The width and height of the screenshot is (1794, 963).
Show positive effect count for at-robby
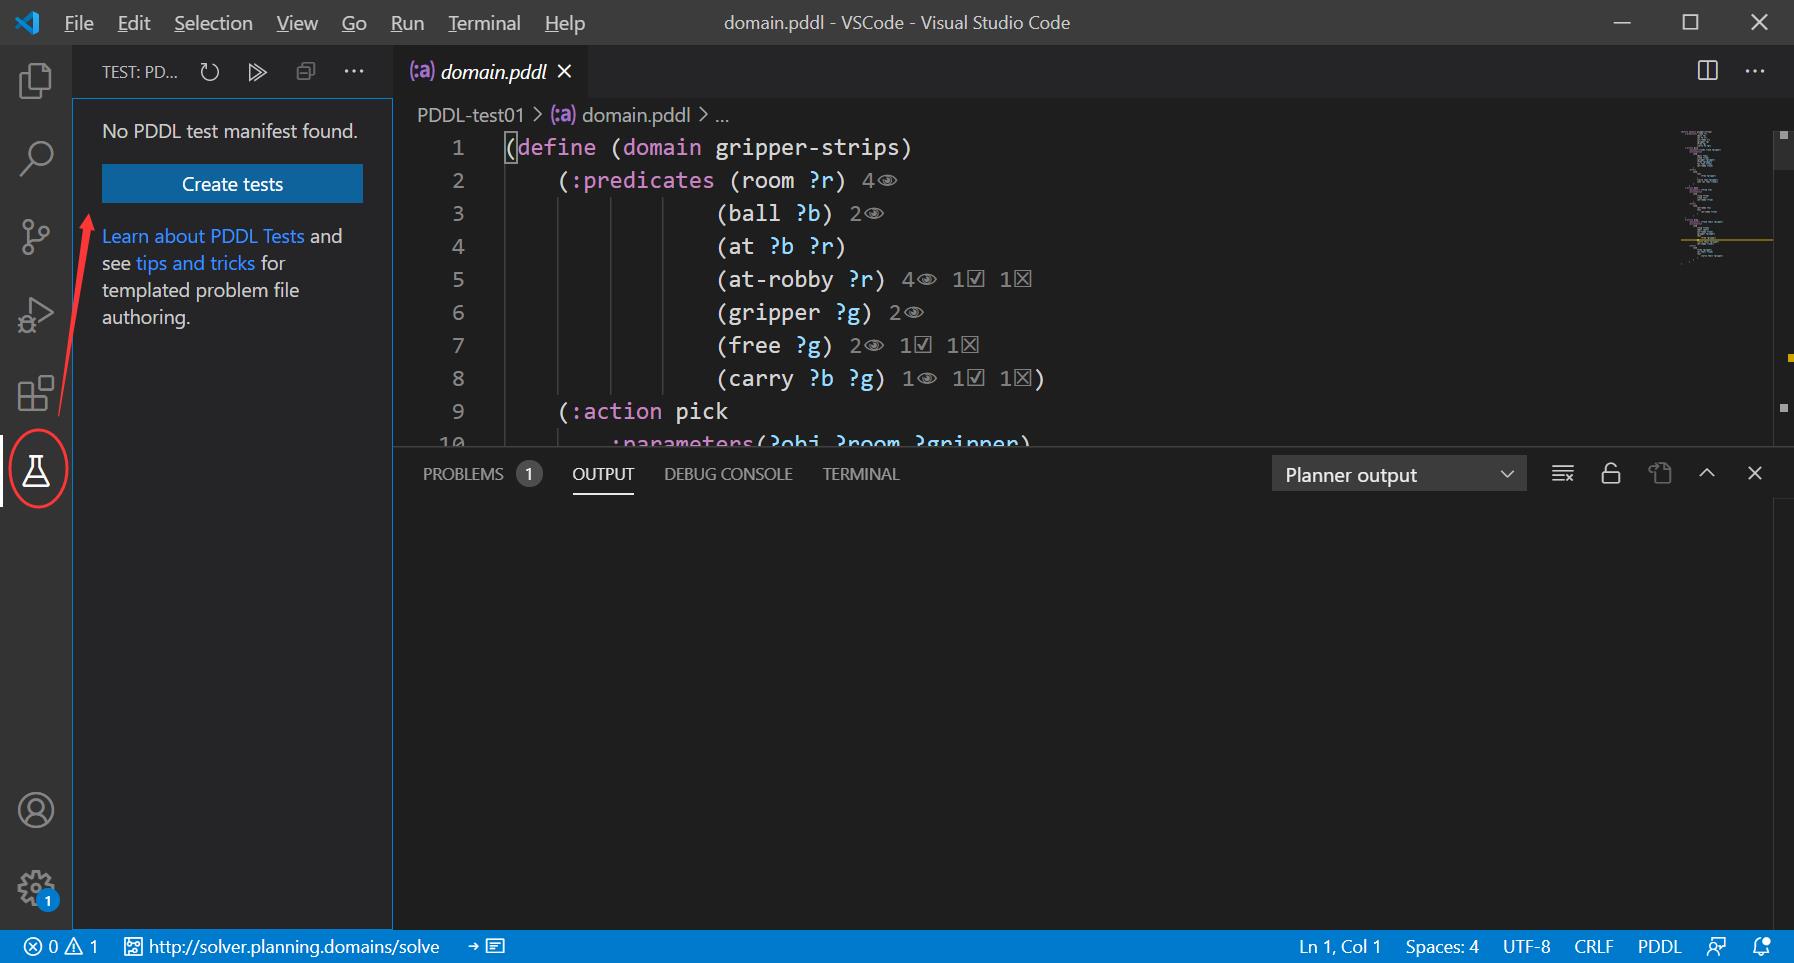pos(968,280)
